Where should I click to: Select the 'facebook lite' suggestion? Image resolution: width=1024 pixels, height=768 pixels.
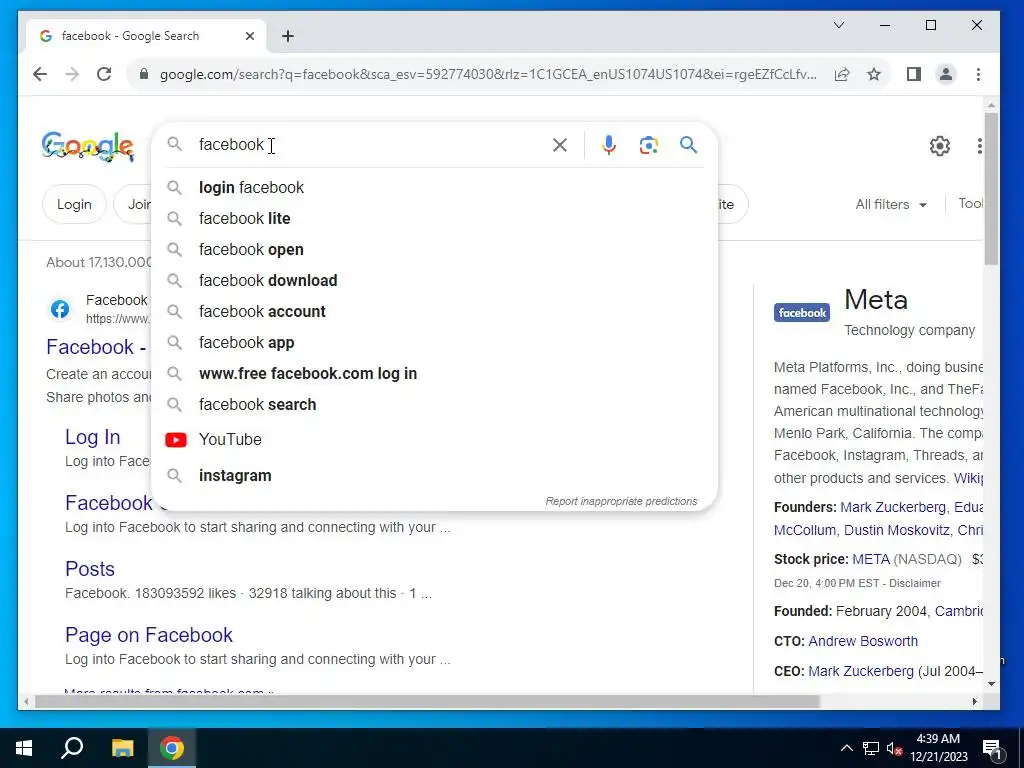[434, 219]
